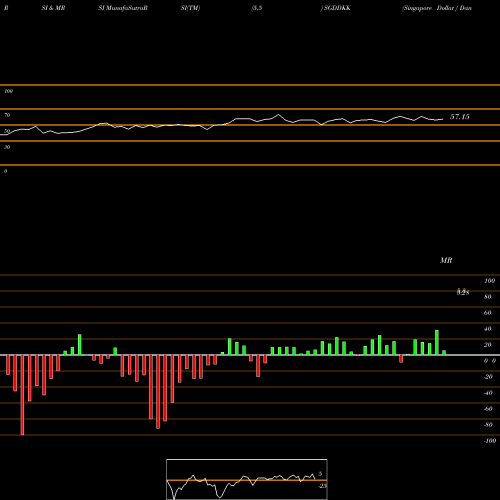Click the 60 label on MR axis
Image resolution: width=500 pixels, height=500 pixels.
coord(488,313)
